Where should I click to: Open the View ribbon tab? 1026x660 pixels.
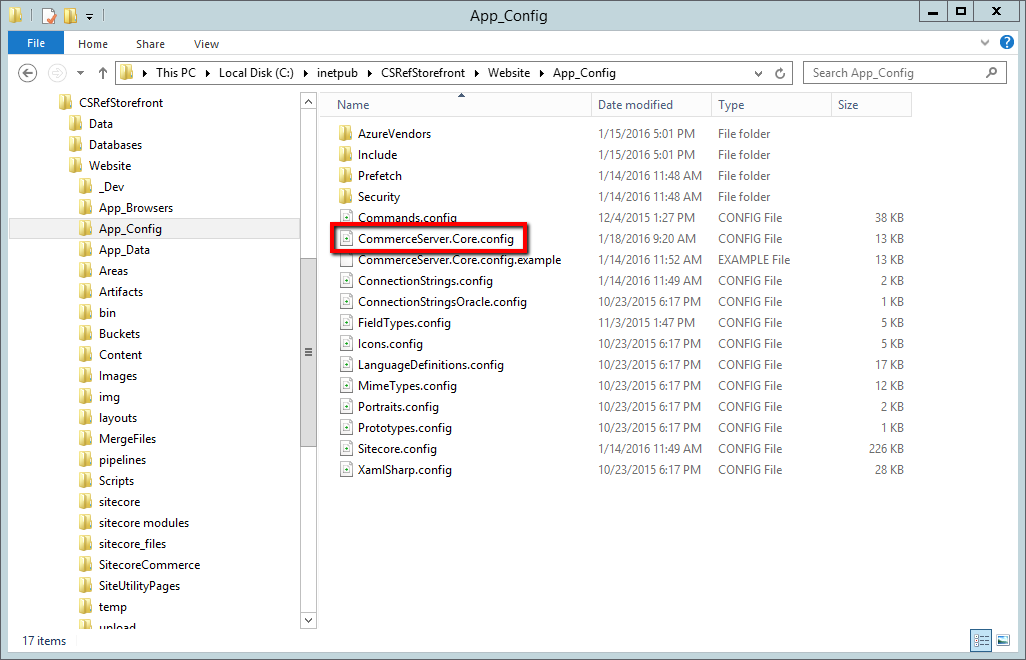(x=206, y=44)
